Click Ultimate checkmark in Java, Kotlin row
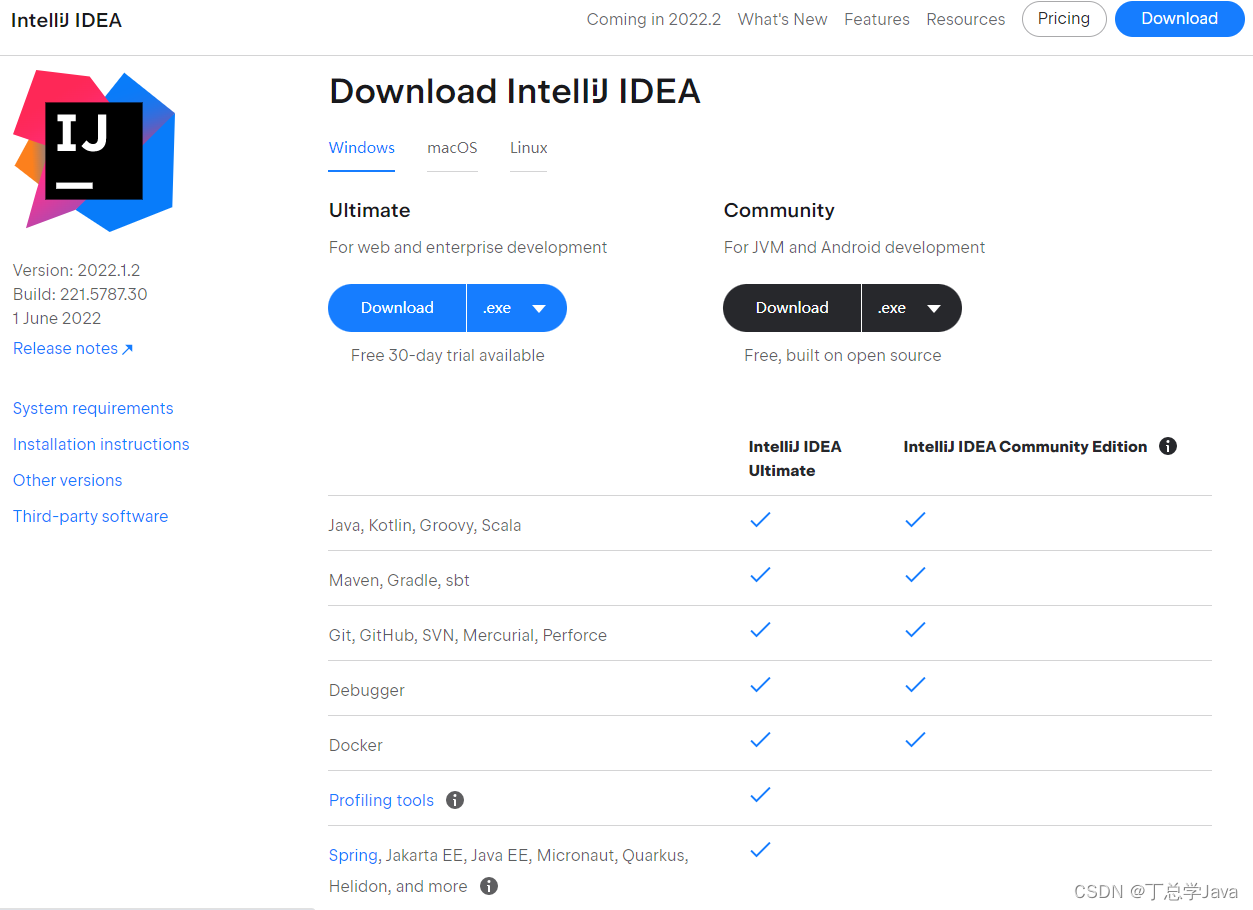1253x910 pixels. click(761, 520)
